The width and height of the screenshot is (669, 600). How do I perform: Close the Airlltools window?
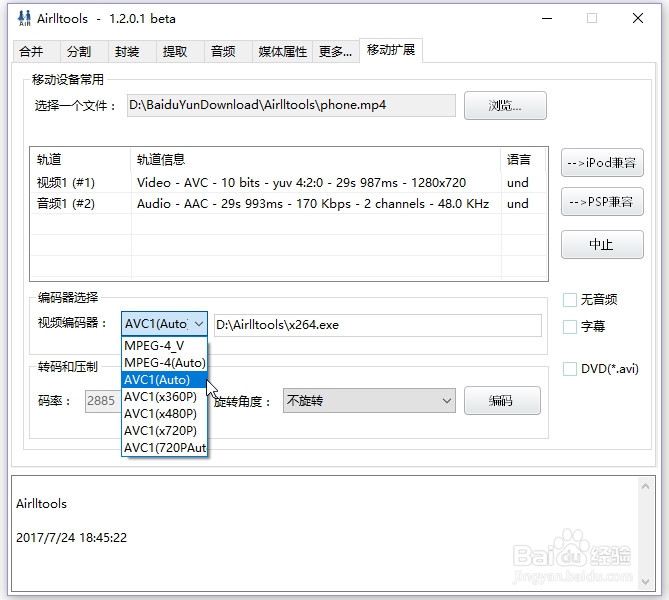pyautogui.click(x=638, y=18)
